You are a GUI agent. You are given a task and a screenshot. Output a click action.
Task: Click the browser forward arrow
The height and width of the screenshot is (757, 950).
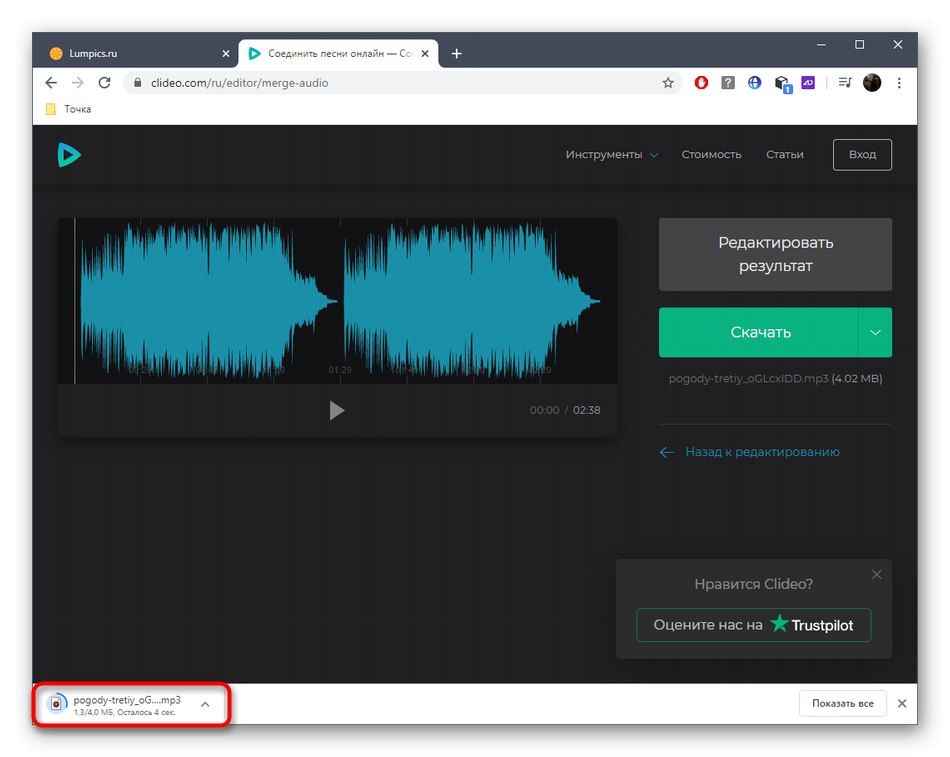(x=78, y=83)
